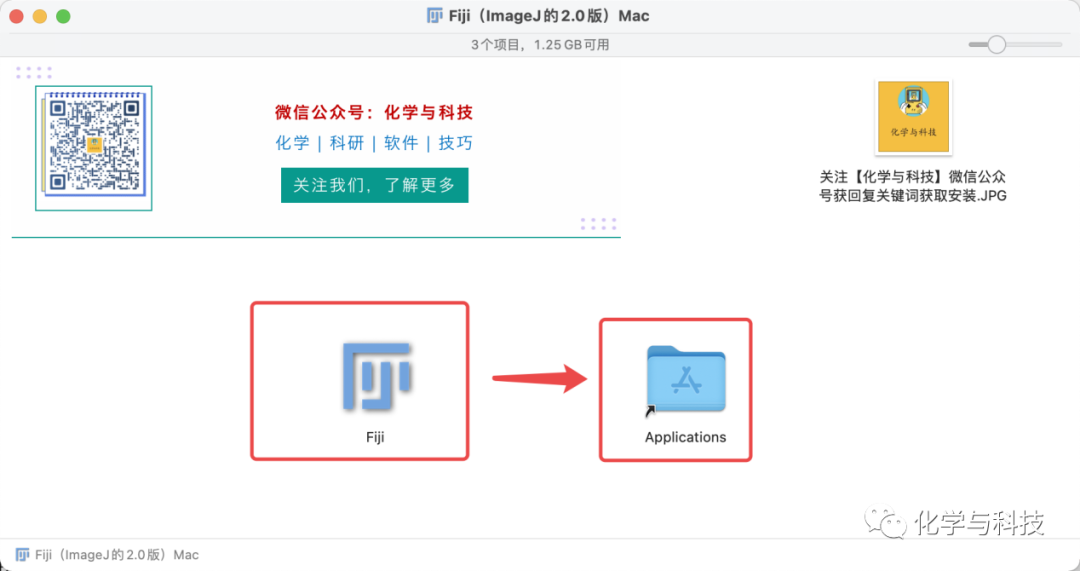Select the Fiji application icon
The image size is (1080, 571).
[x=377, y=376]
